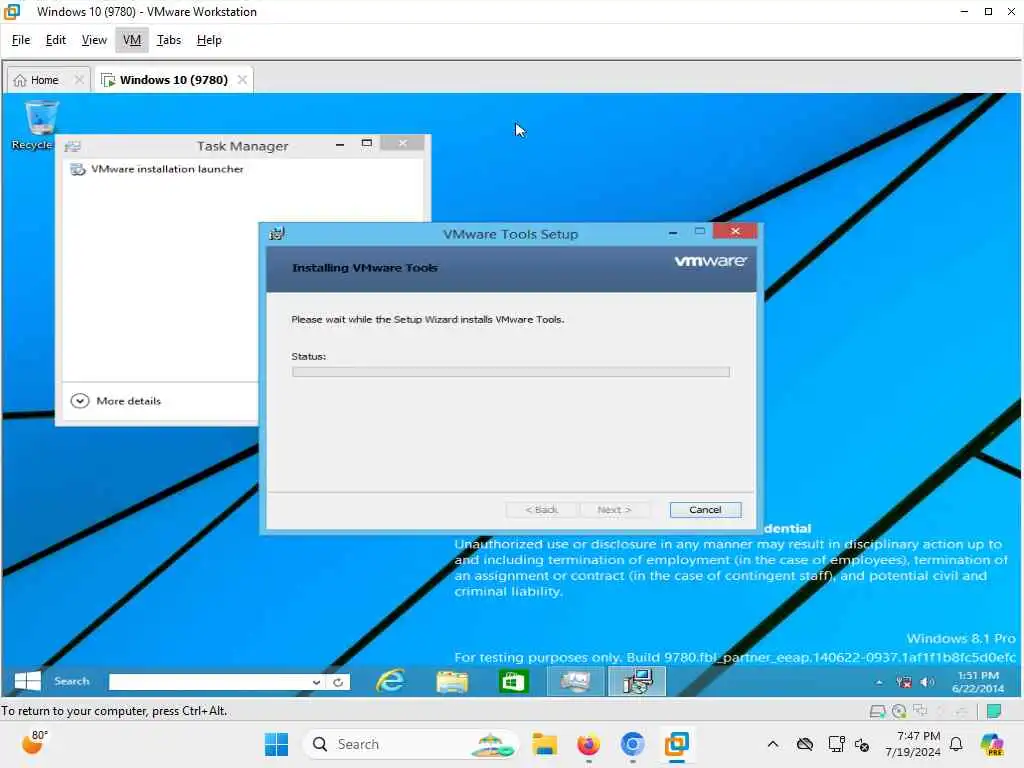1024x768 pixels.
Task: Show hidden icons in guest tray
Action: pyautogui.click(x=879, y=682)
